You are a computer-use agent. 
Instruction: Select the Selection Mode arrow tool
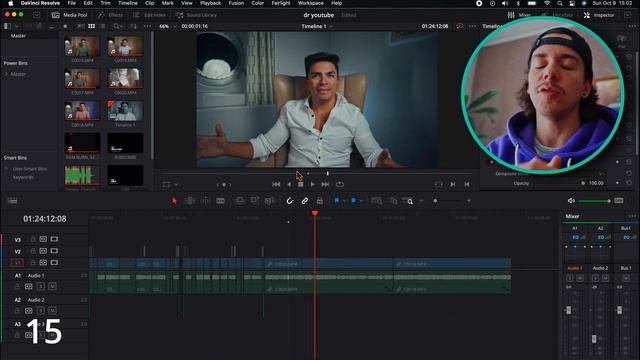tap(174, 201)
